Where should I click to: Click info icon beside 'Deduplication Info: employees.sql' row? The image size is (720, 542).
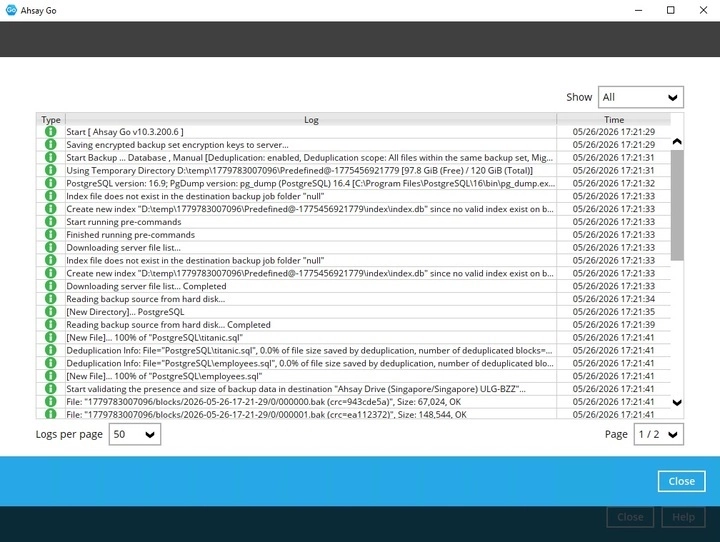[51, 363]
